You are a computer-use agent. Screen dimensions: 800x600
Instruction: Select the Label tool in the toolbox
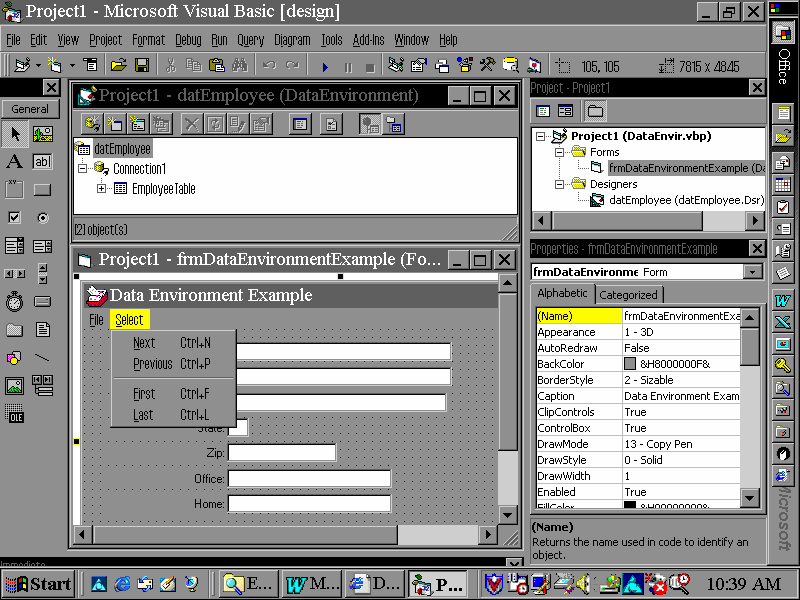14,162
